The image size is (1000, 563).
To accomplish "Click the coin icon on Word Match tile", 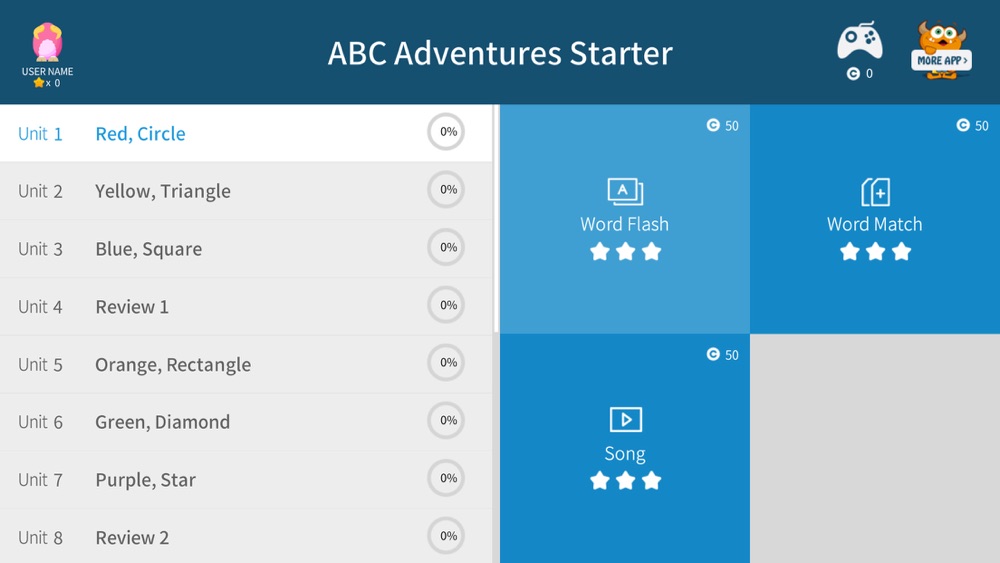I will pos(963,125).
